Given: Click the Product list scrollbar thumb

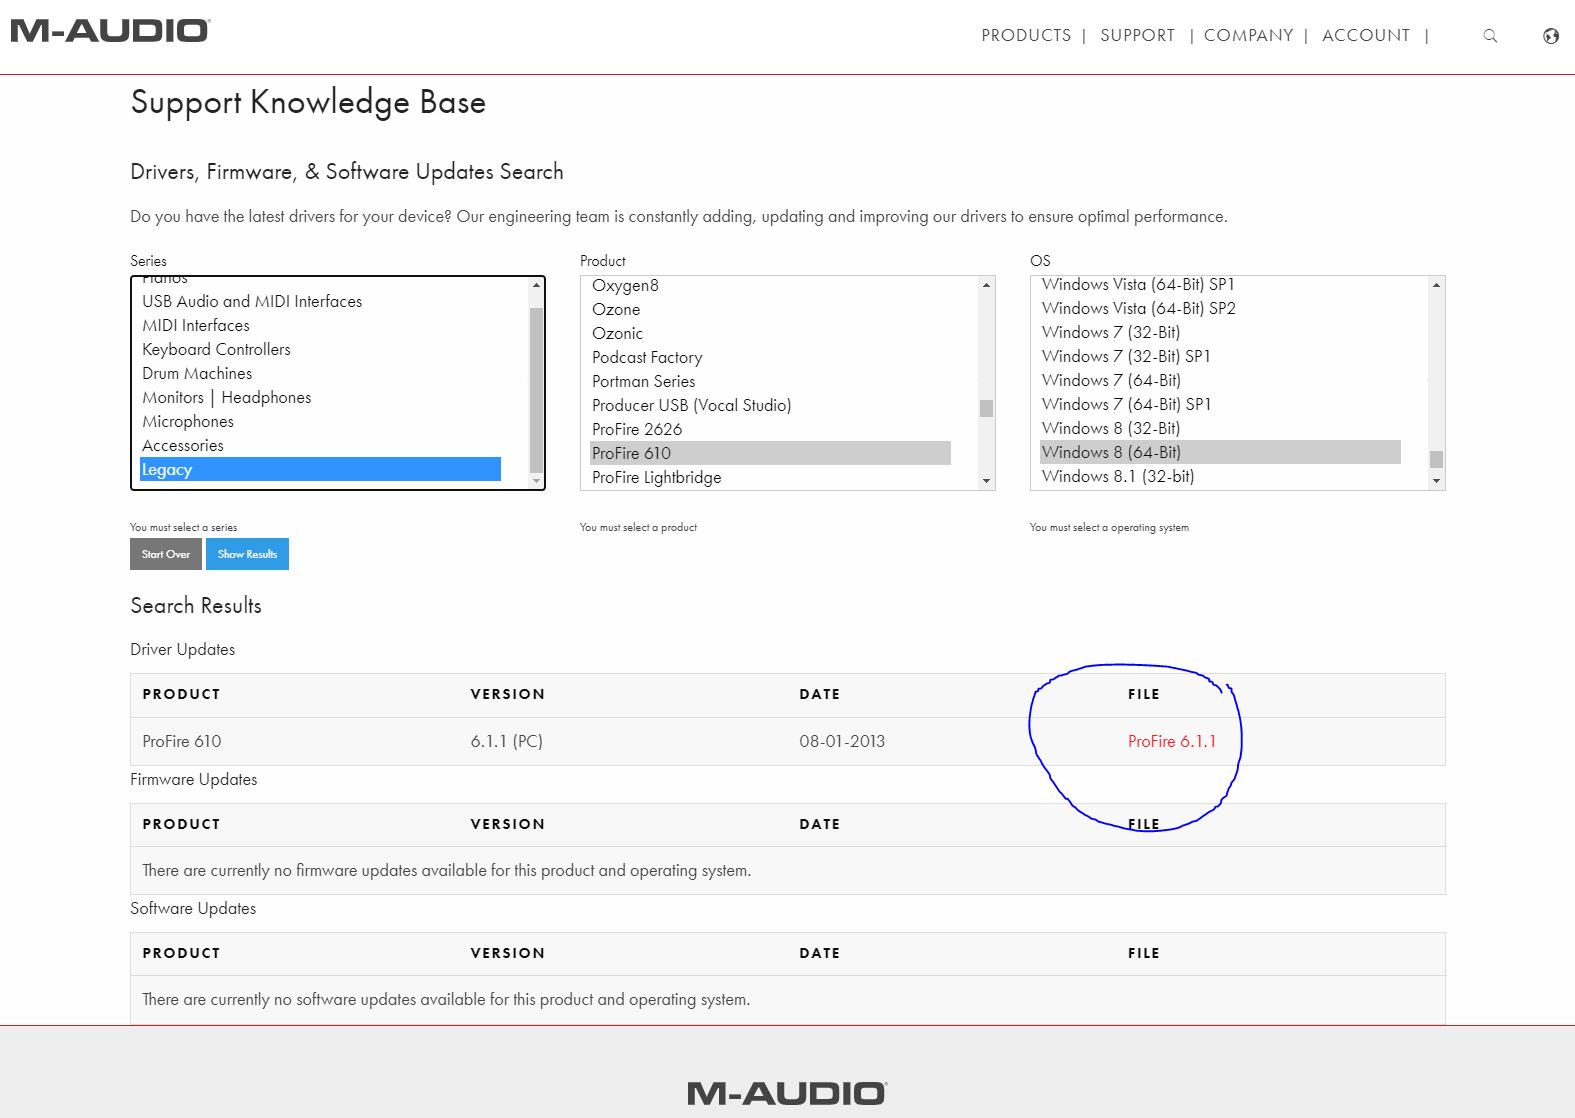Looking at the screenshot, I should point(987,408).
